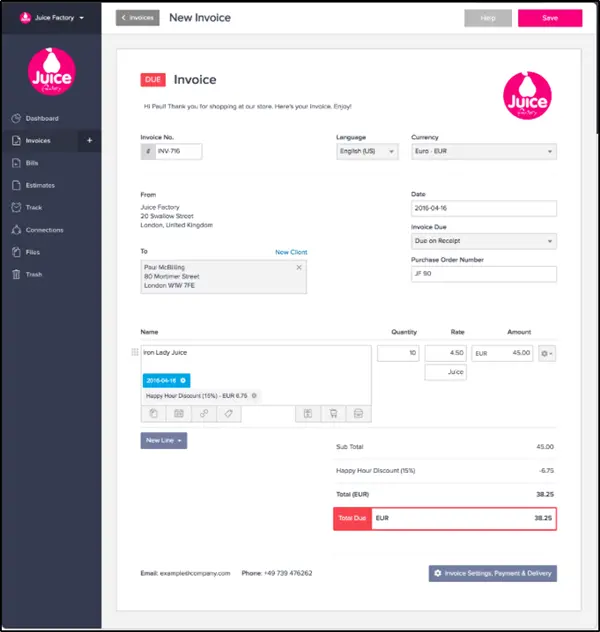Remove the 2016-04-16 date tag
Screen dimensions: 600x632
coord(183,380)
